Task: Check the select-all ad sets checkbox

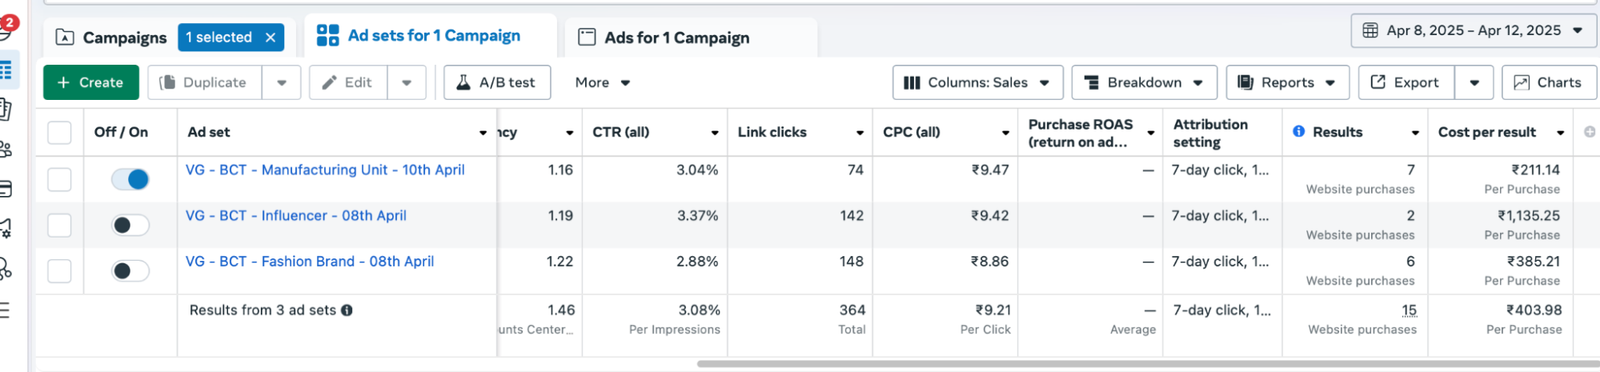Action: (60, 133)
